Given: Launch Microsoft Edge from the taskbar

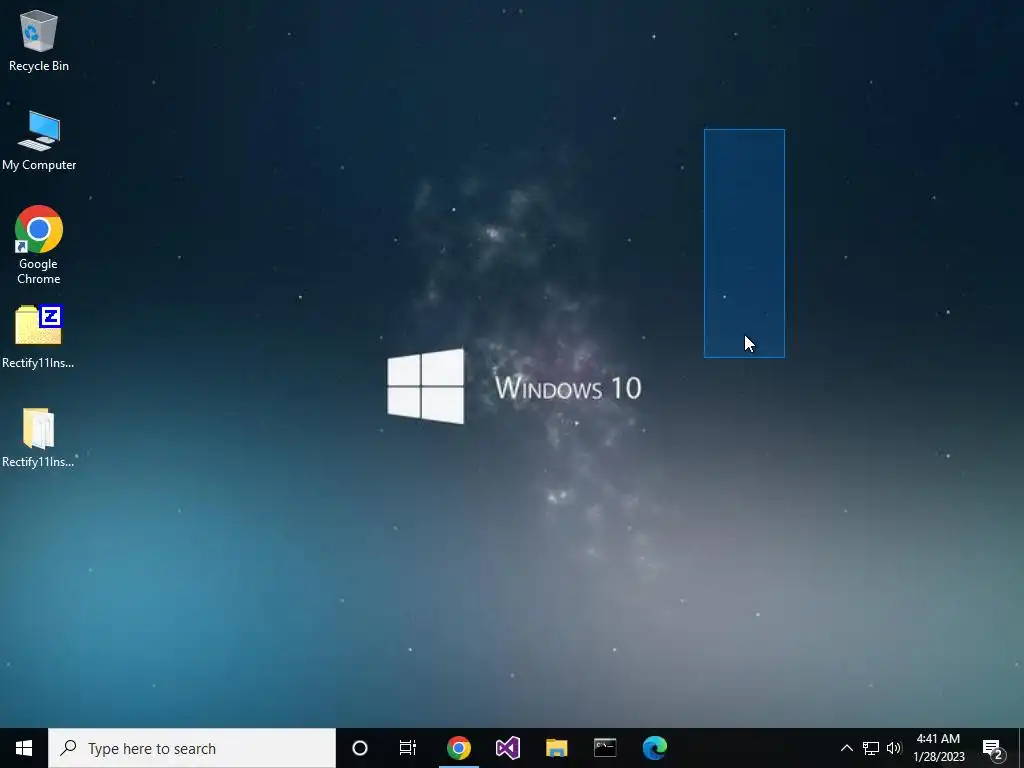Looking at the screenshot, I should pyautogui.click(x=654, y=748).
